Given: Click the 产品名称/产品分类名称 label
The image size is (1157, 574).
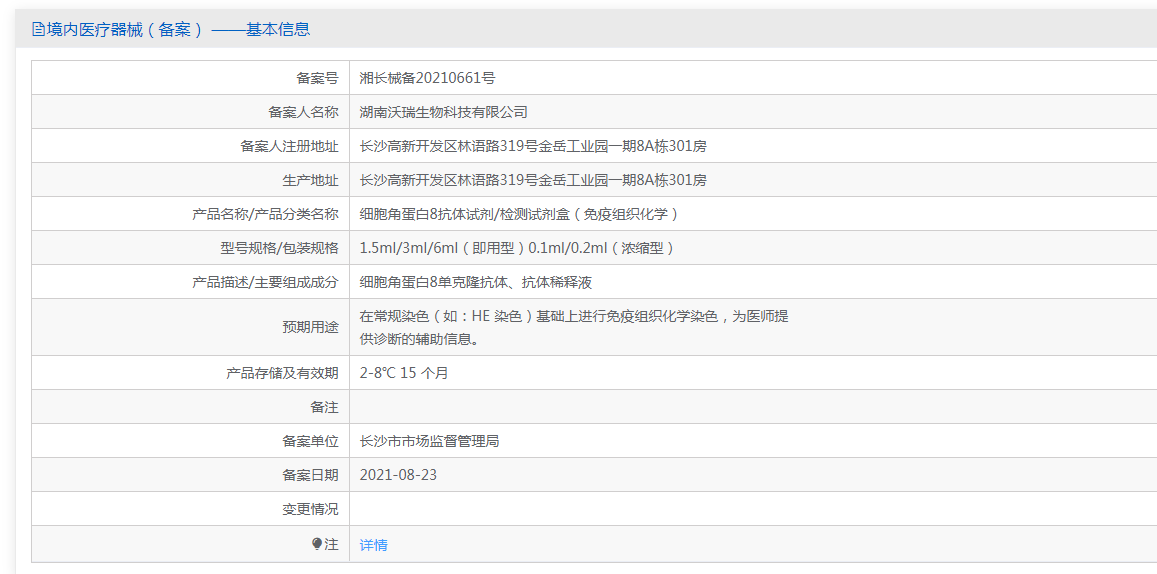Looking at the screenshot, I should coord(266,214).
